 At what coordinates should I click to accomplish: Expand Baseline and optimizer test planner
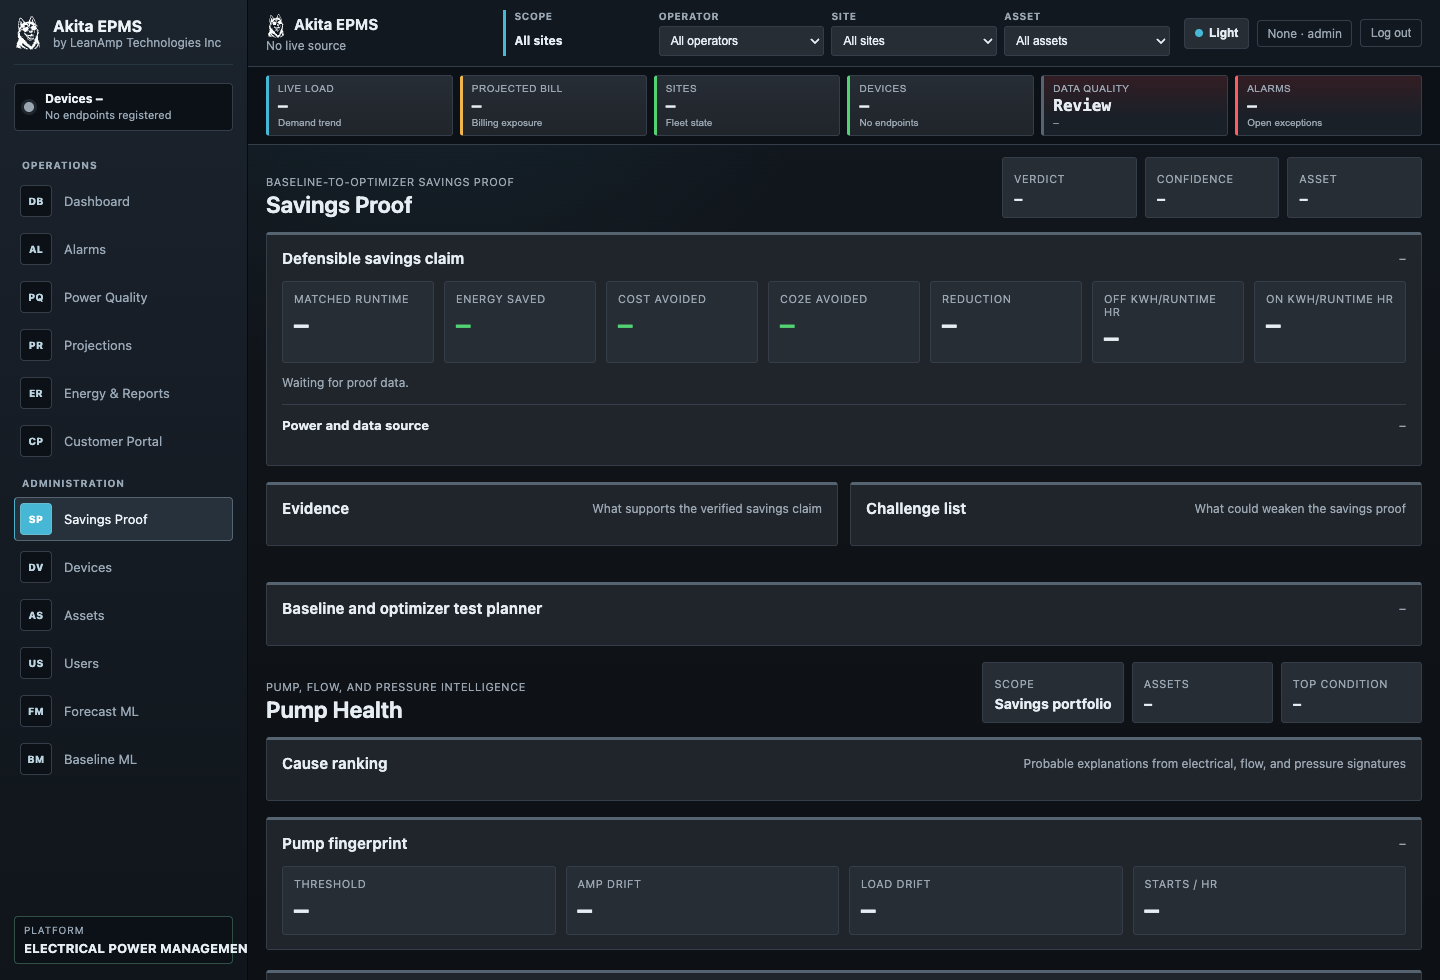(1402, 609)
